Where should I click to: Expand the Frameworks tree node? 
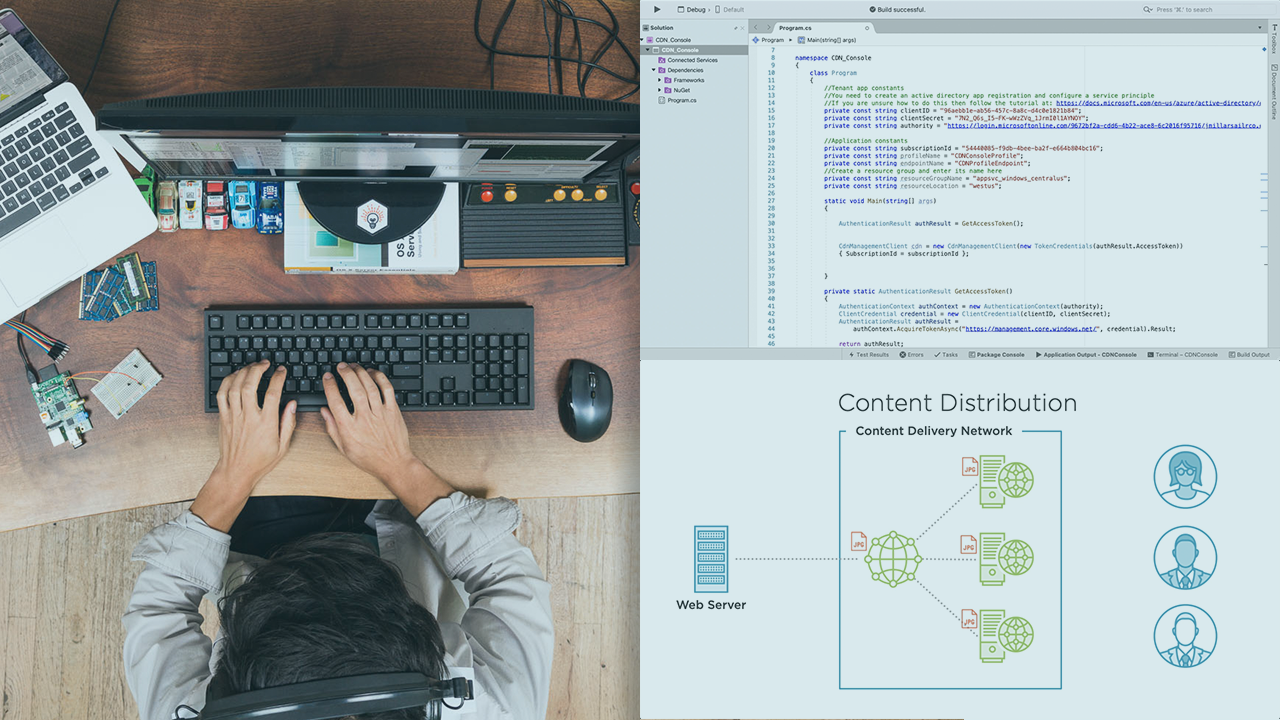[659, 80]
